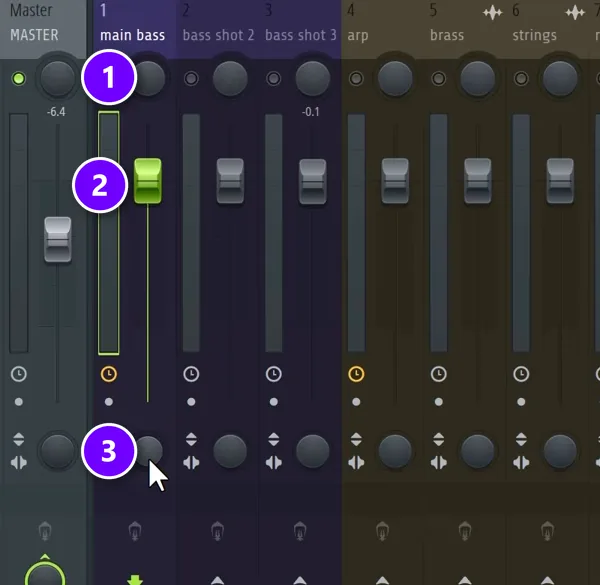This screenshot has width=600, height=585.
Task: Invert polarity on bass shot 2
Action: tap(191, 439)
